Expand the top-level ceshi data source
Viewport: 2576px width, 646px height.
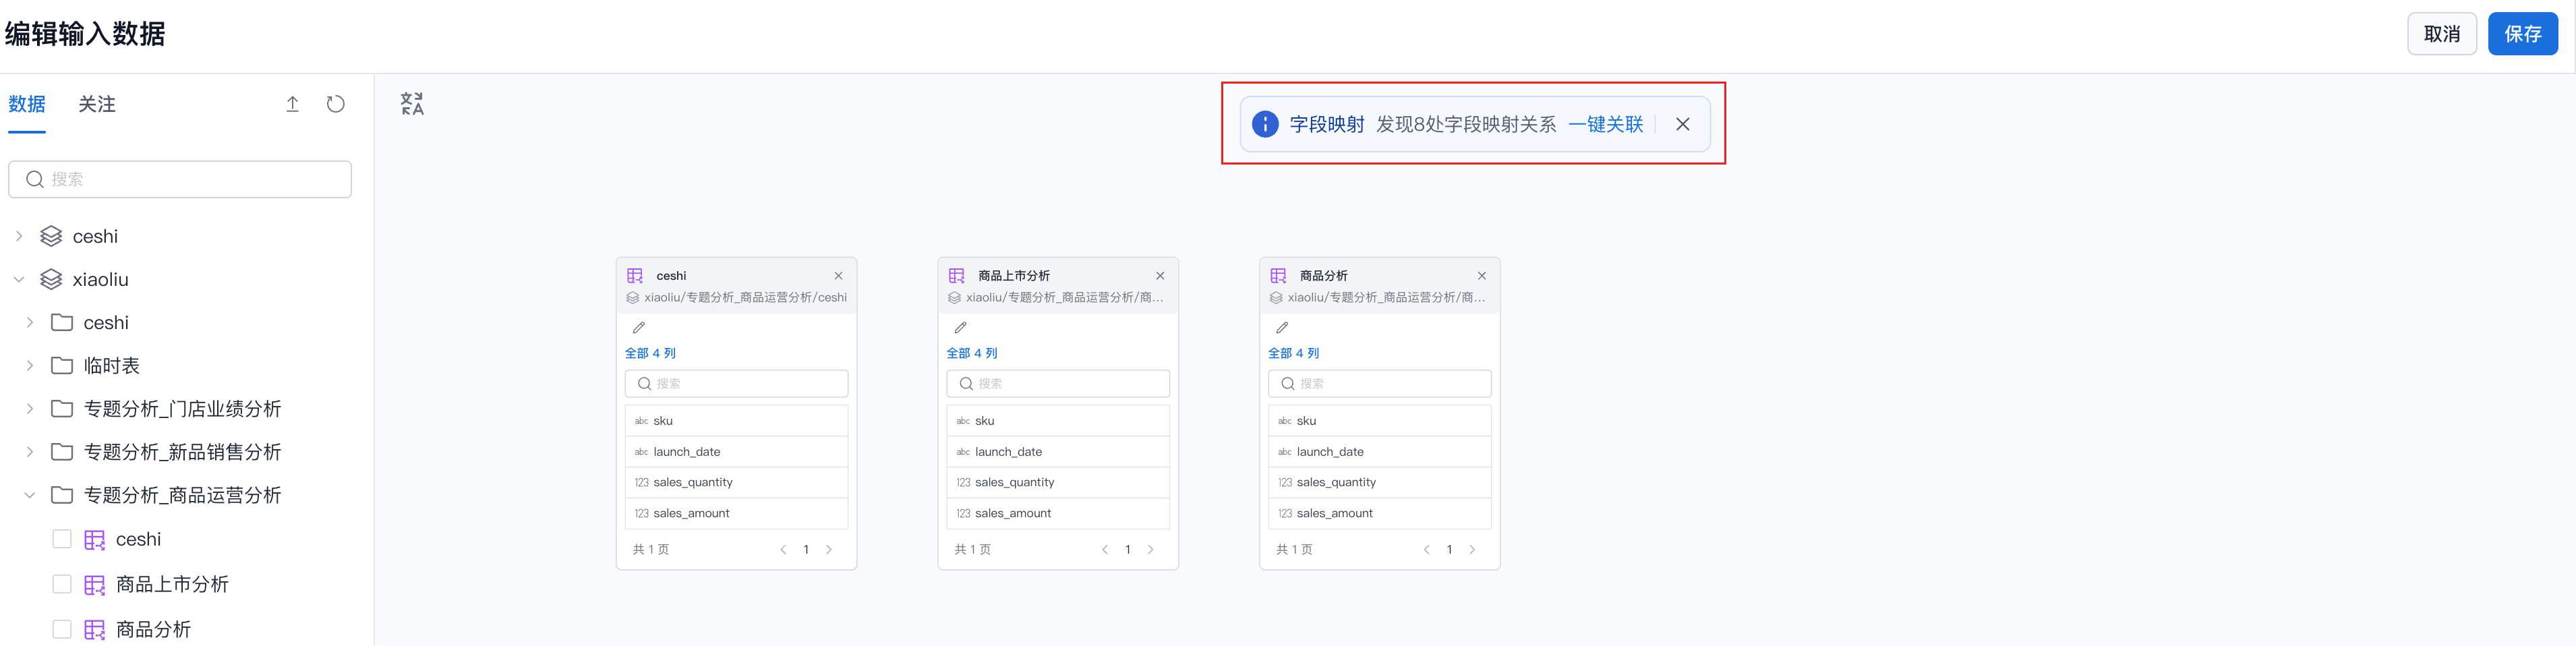[x=19, y=236]
